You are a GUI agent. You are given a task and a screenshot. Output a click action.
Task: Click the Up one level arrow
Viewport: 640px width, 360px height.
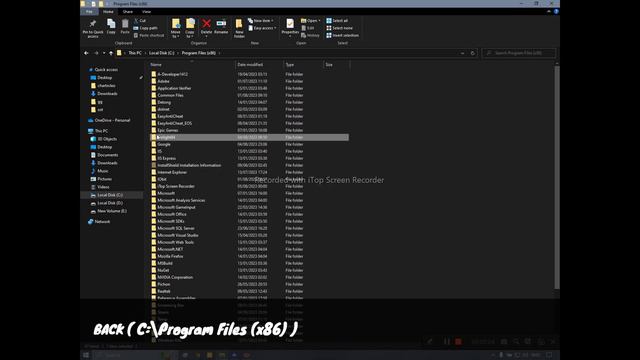(111, 53)
